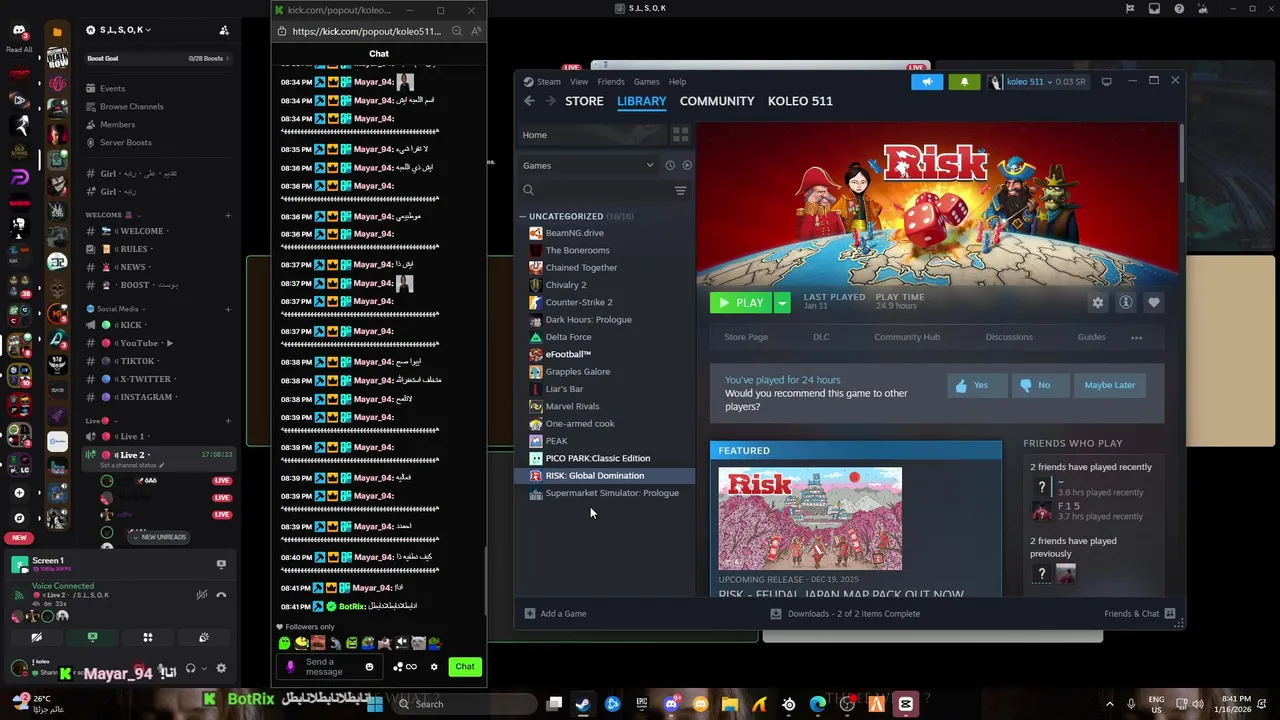This screenshot has height=720, width=1280.
Task: Switch to COMMUNITY tab in Steam
Action: (x=717, y=101)
